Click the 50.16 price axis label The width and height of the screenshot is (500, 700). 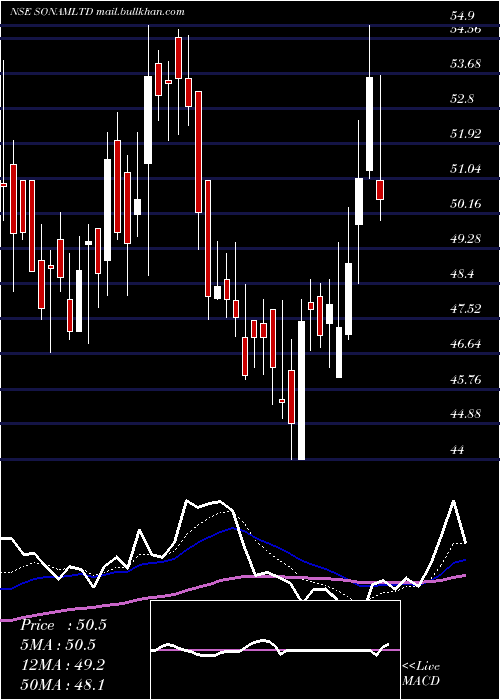point(466,204)
